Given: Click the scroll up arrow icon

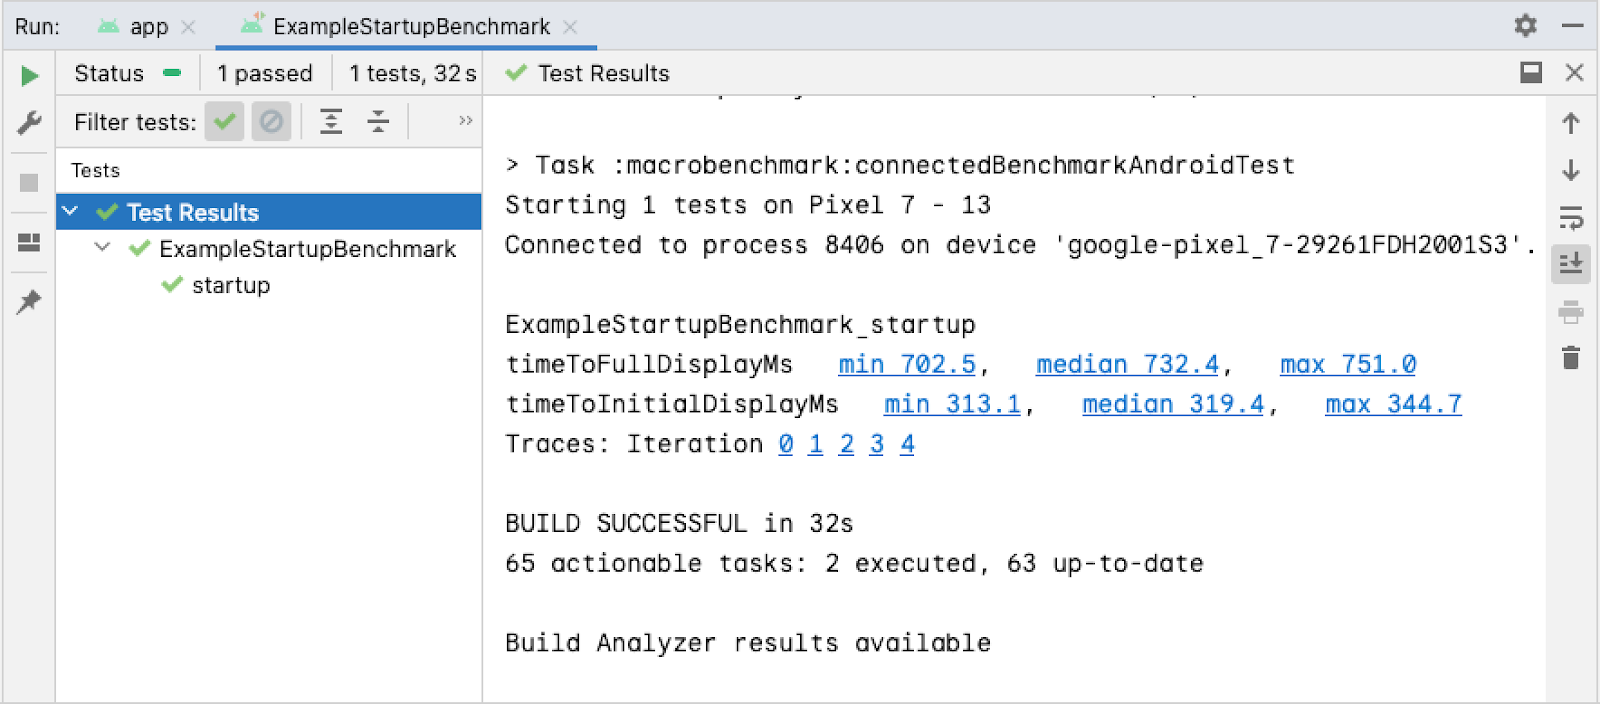Looking at the screenshot, I should pyautogui.click(x=1571, y=123).
